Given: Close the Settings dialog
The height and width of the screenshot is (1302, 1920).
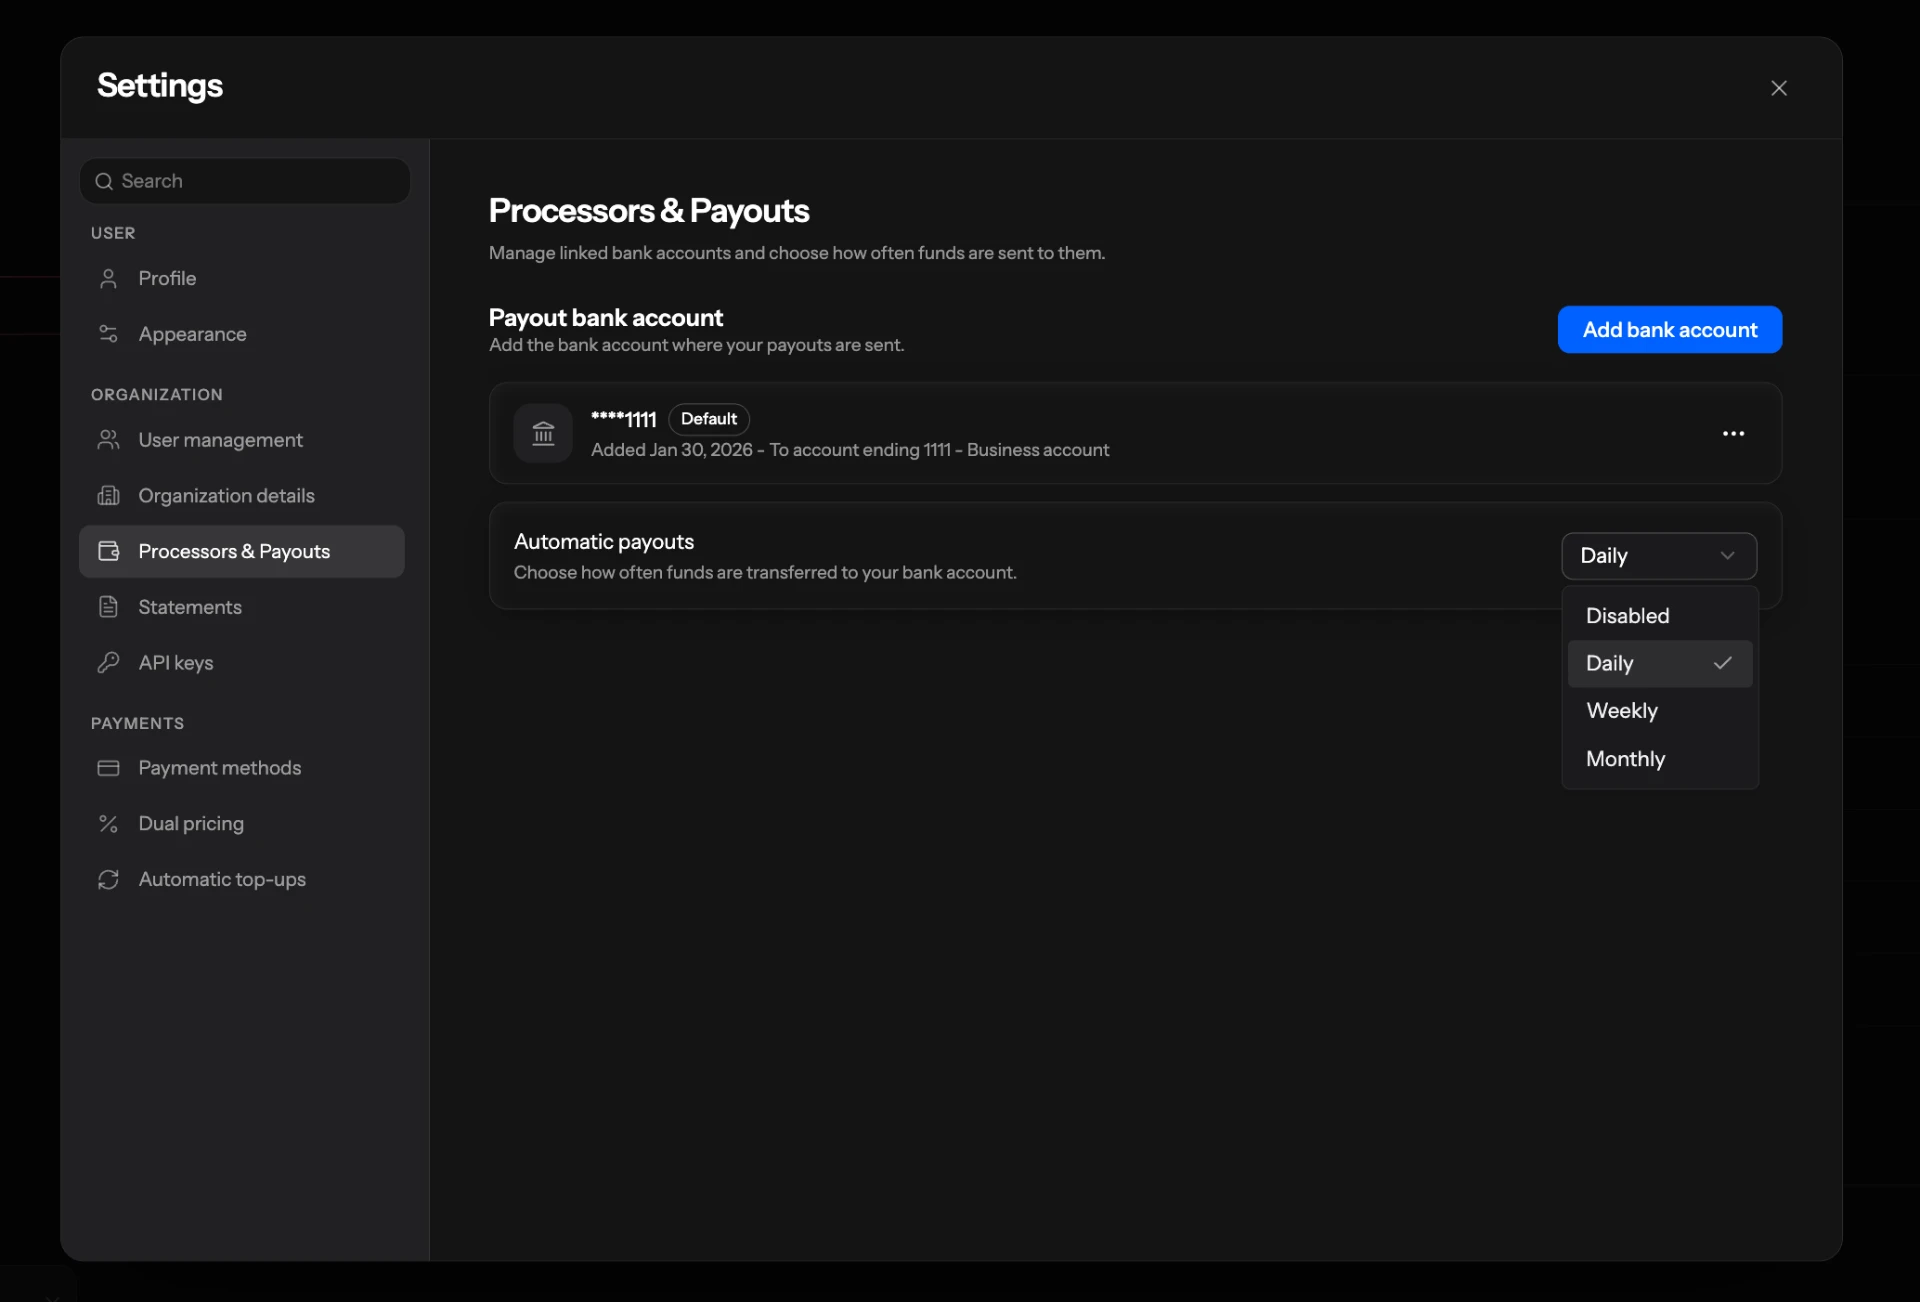Looking at the screenshot, I should 1778,88.
